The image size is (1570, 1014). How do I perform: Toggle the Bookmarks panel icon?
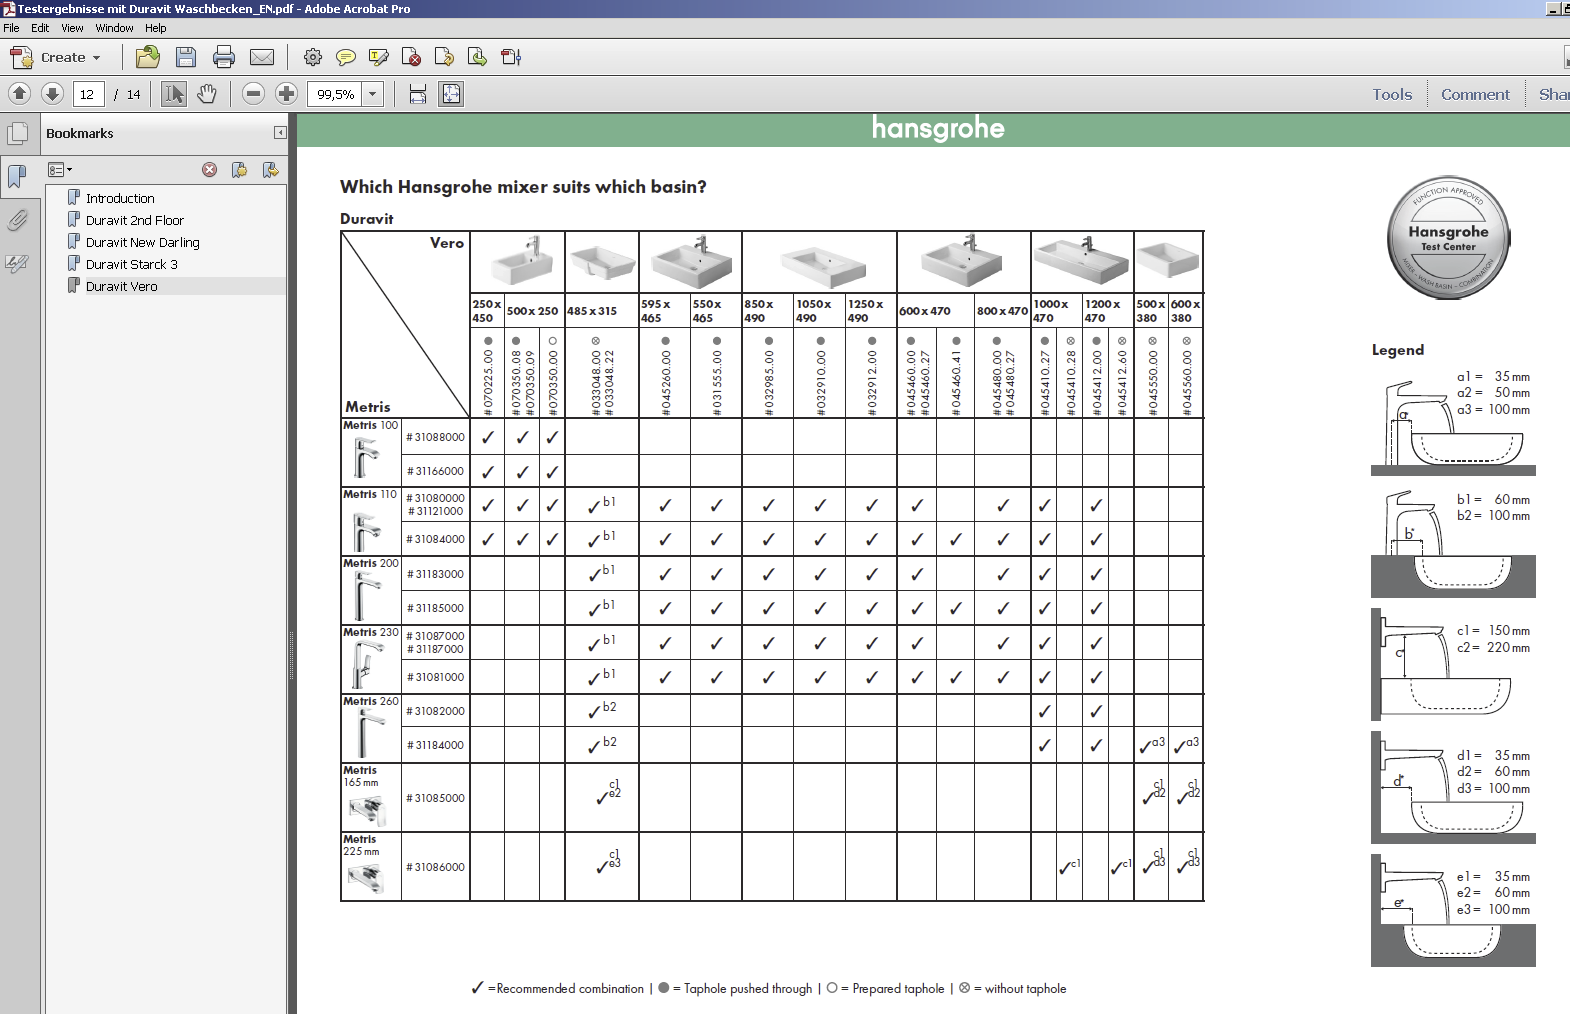17,176
